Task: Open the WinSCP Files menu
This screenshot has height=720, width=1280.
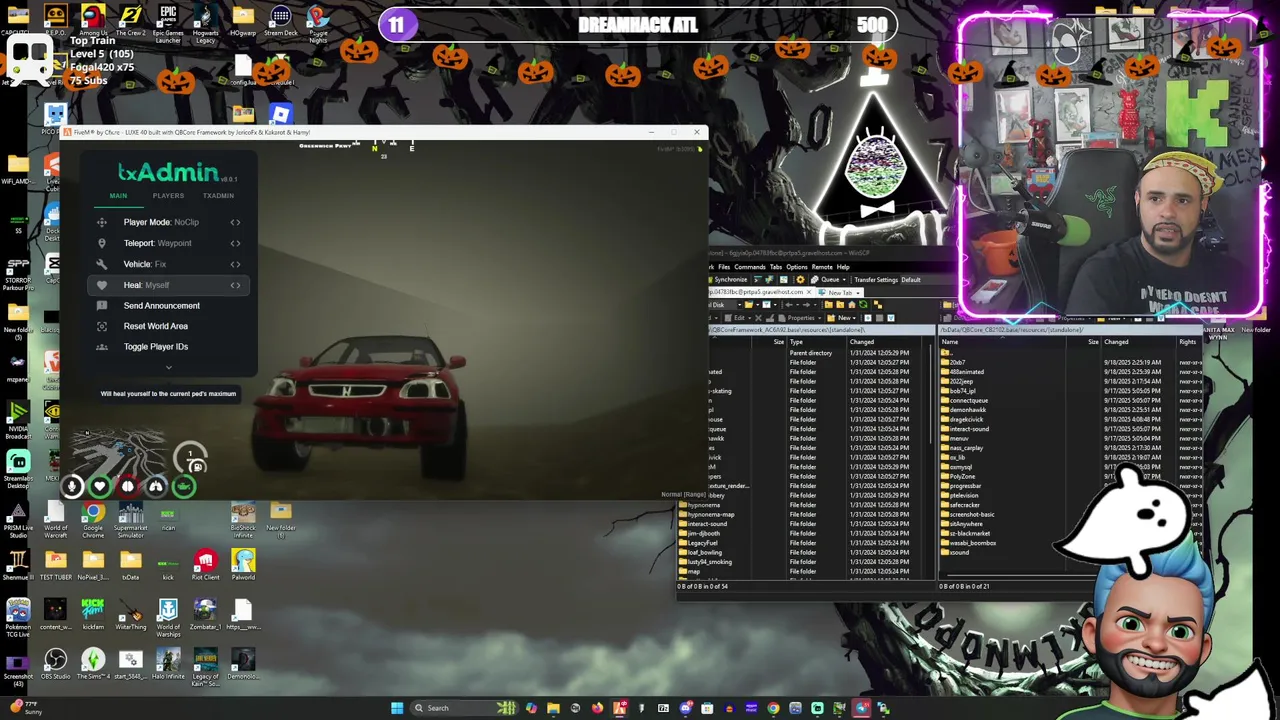Action: point(725,267)
